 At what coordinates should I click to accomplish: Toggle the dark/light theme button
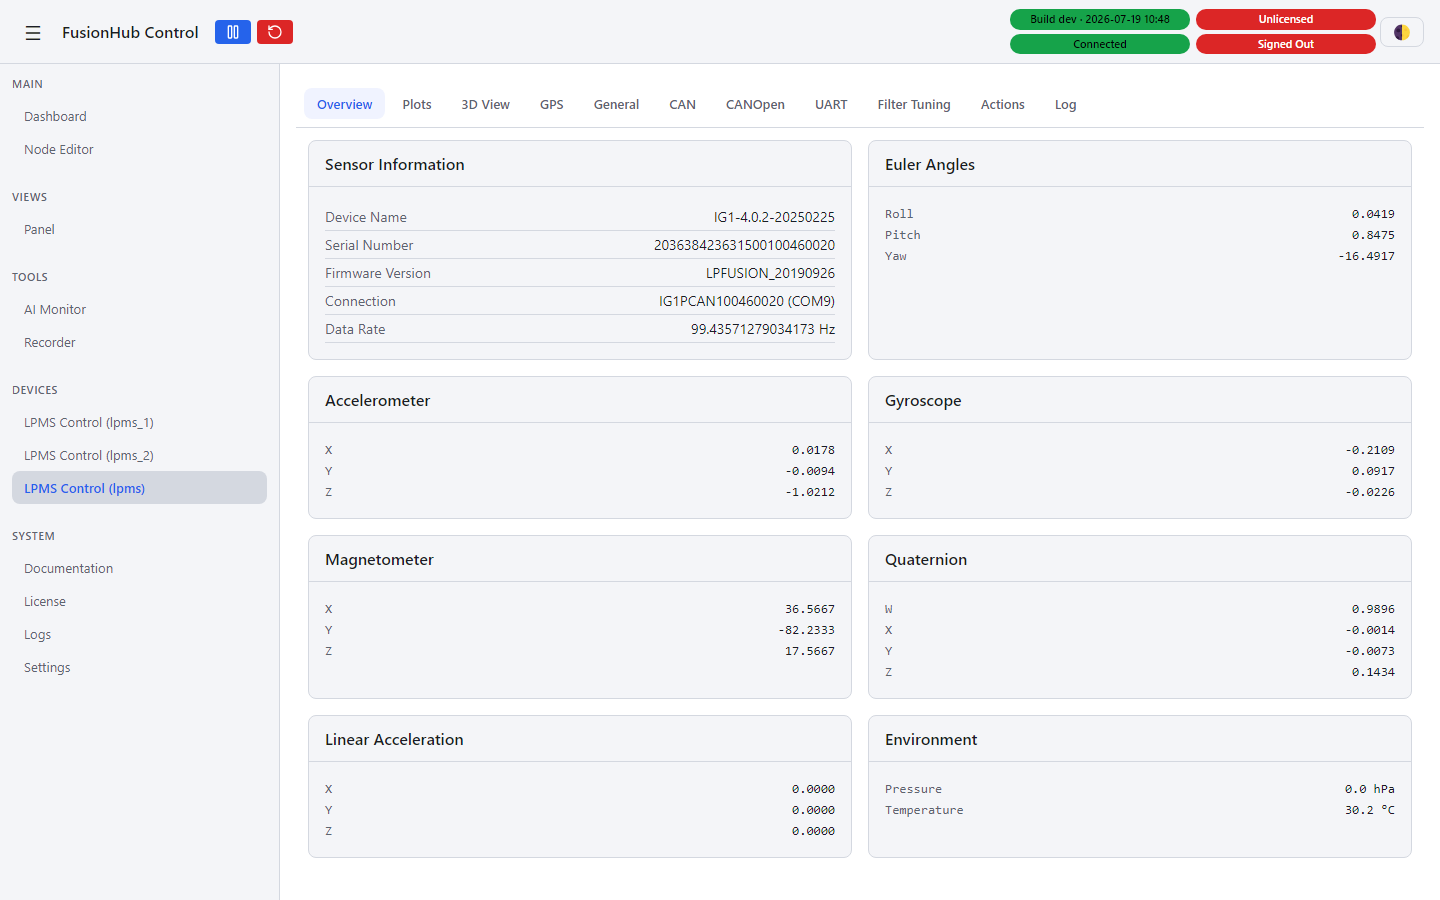(x=1402, y=32)
